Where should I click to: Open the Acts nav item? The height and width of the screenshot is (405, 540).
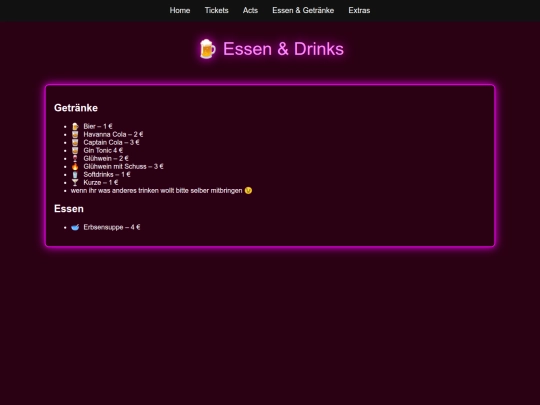coord(250,10)
